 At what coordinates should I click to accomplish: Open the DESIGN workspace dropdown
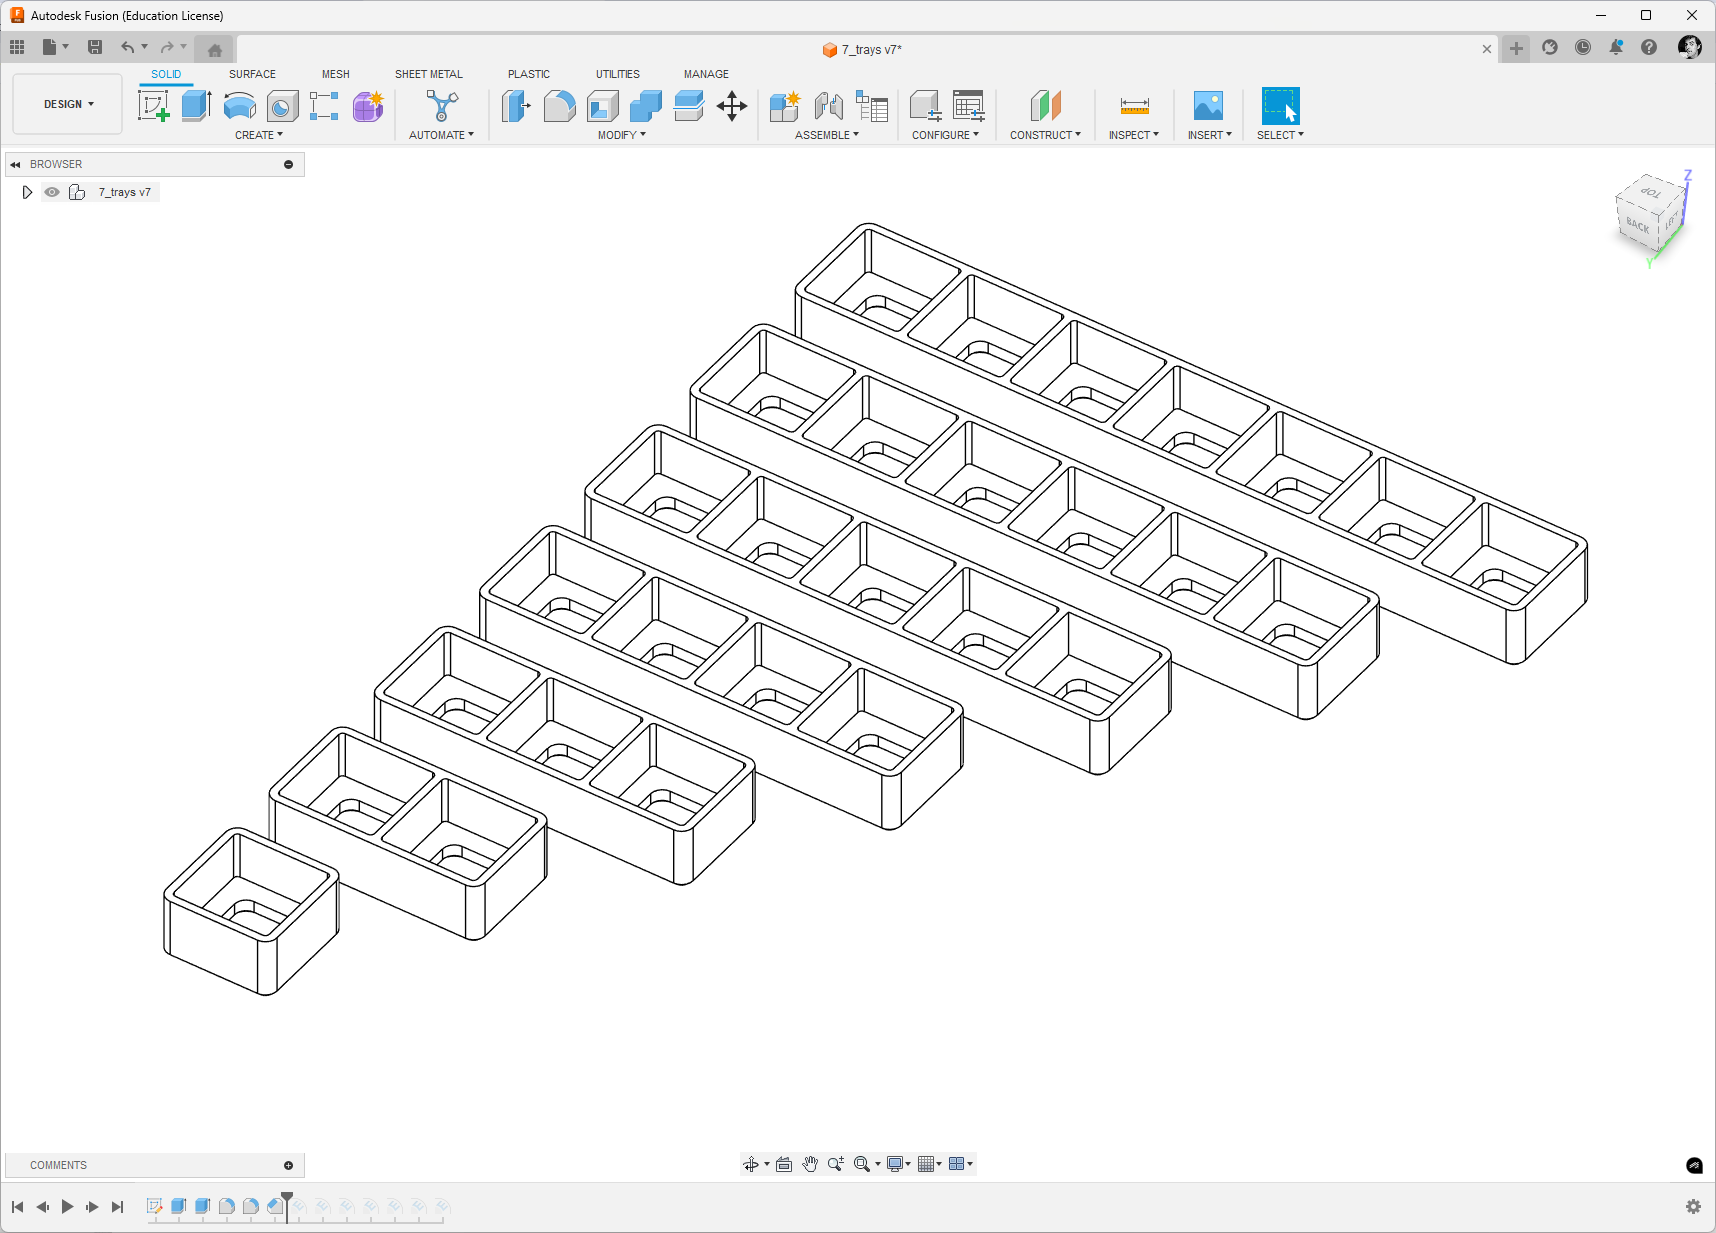(x=68, y=104)
